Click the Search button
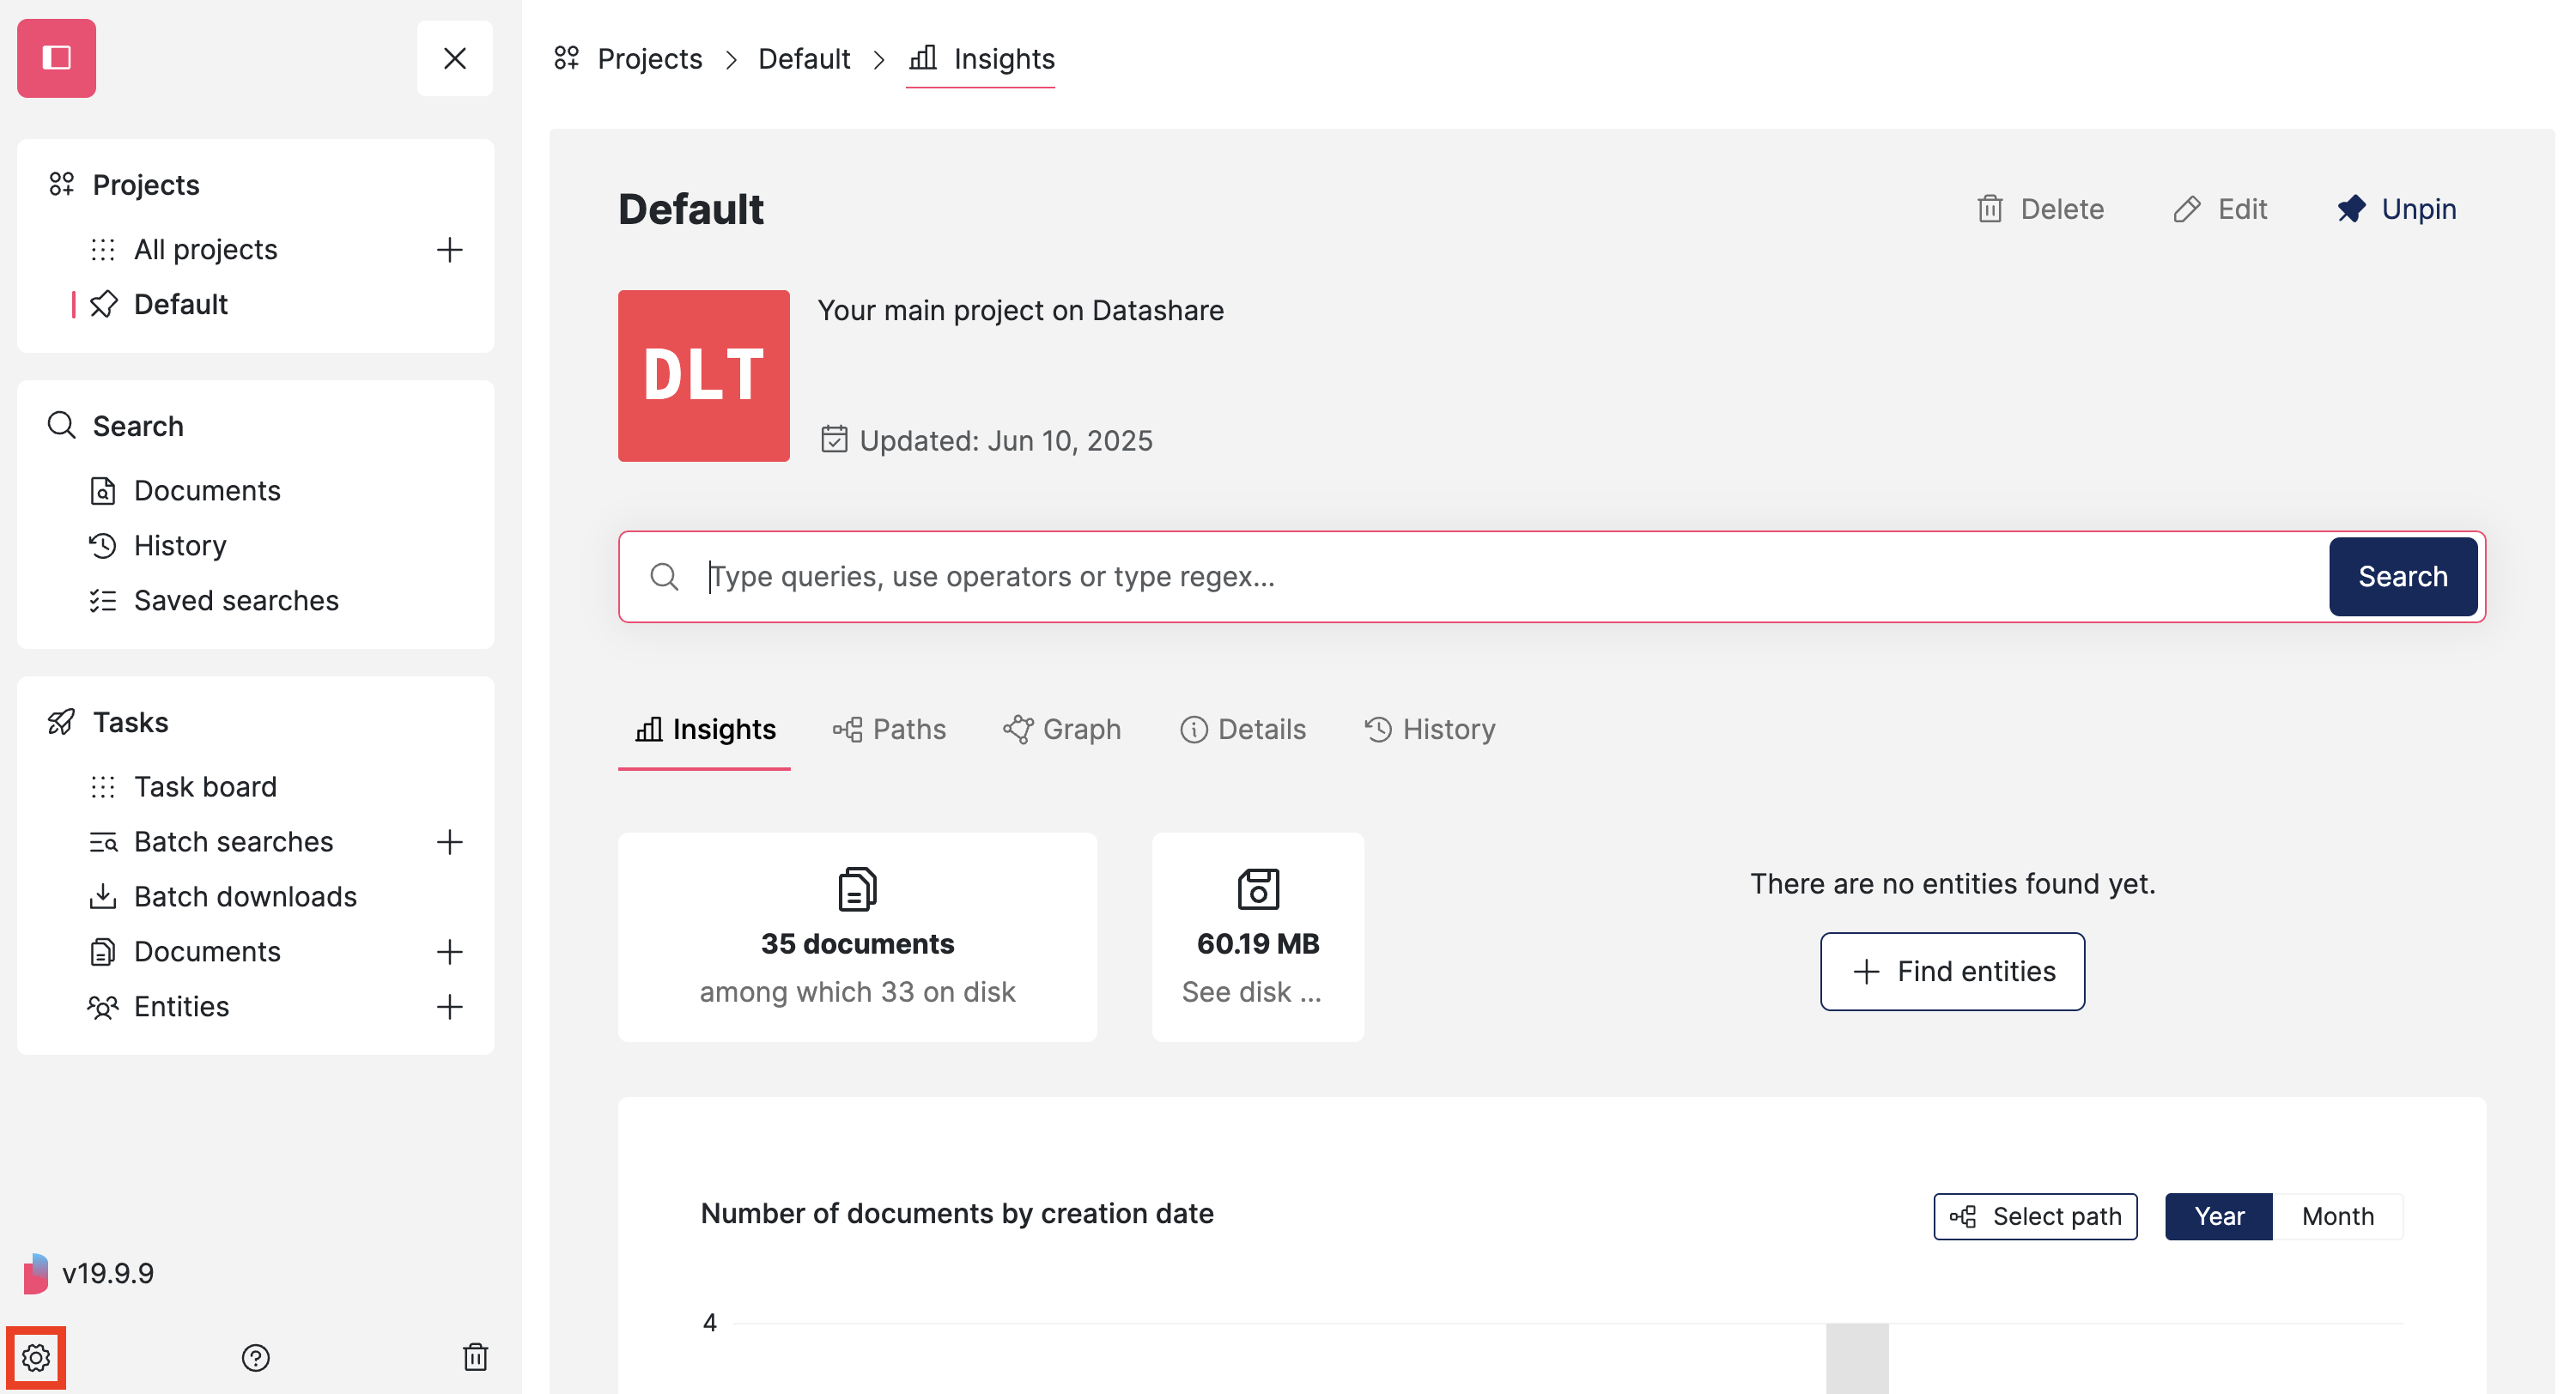Image resolution: width=2576 pixels, height=1394 pixels. 2403,576
